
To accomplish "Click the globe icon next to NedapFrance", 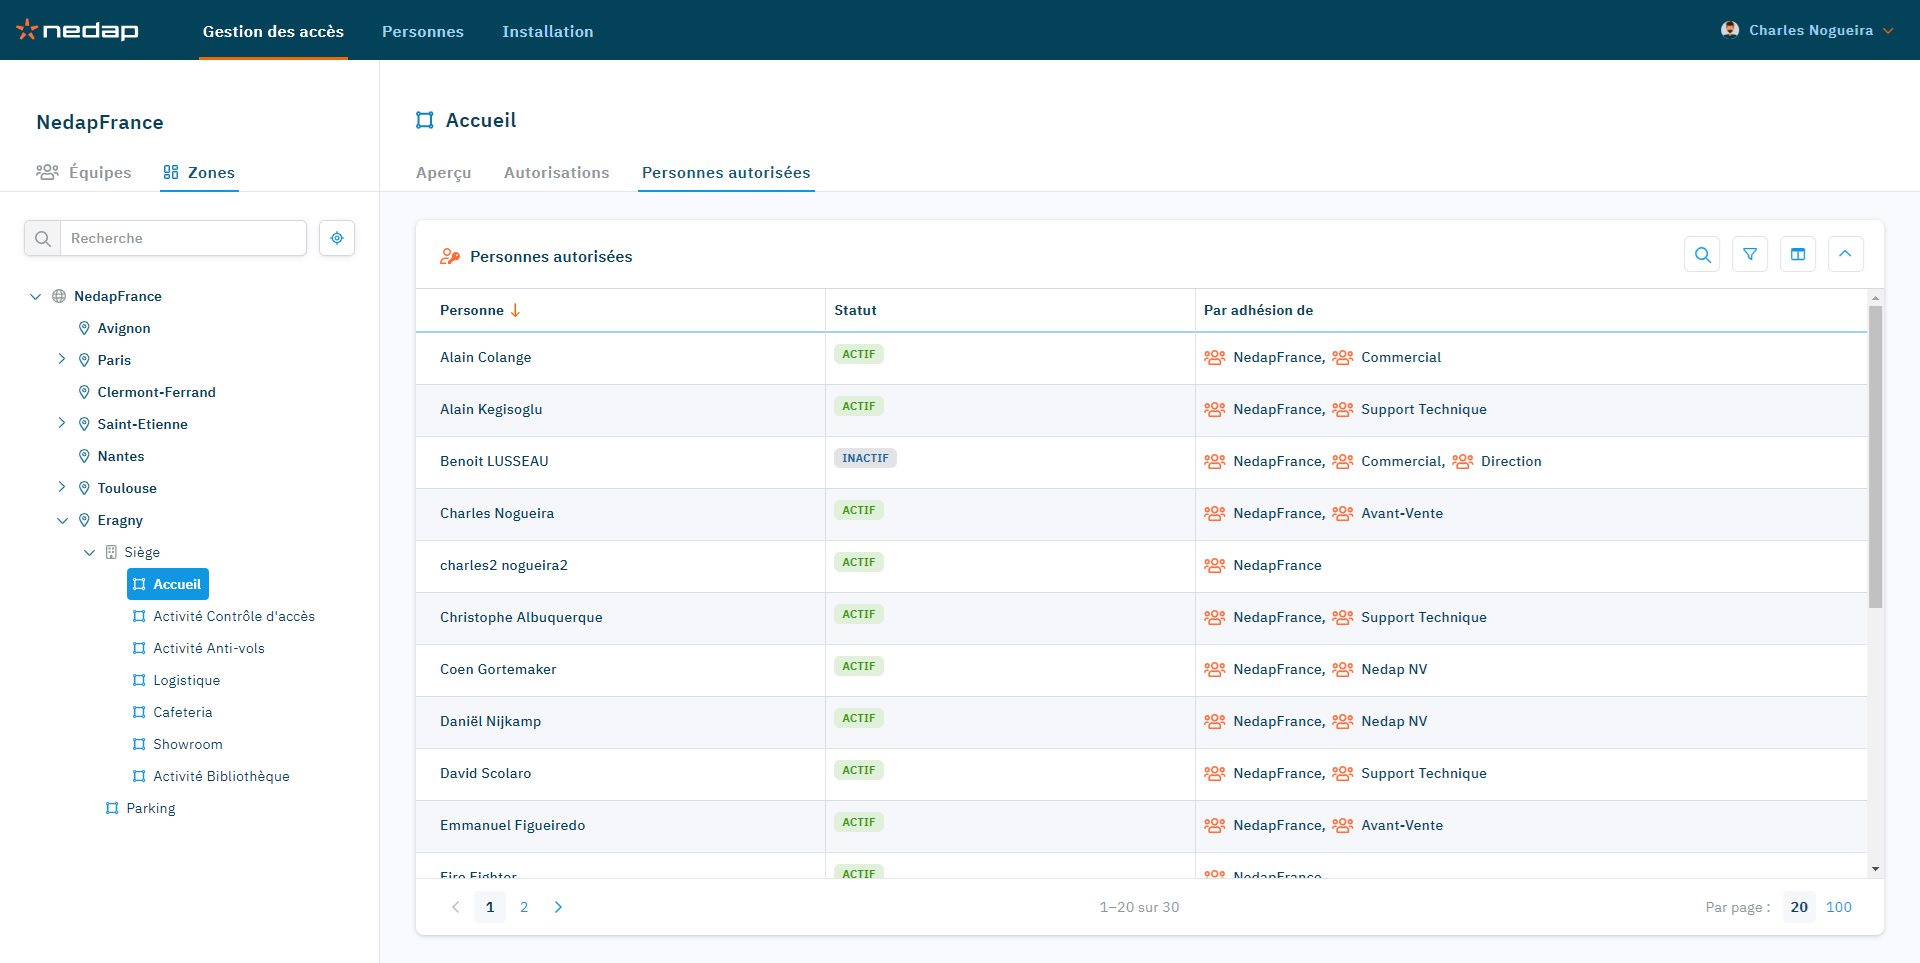I will (59, 296).
